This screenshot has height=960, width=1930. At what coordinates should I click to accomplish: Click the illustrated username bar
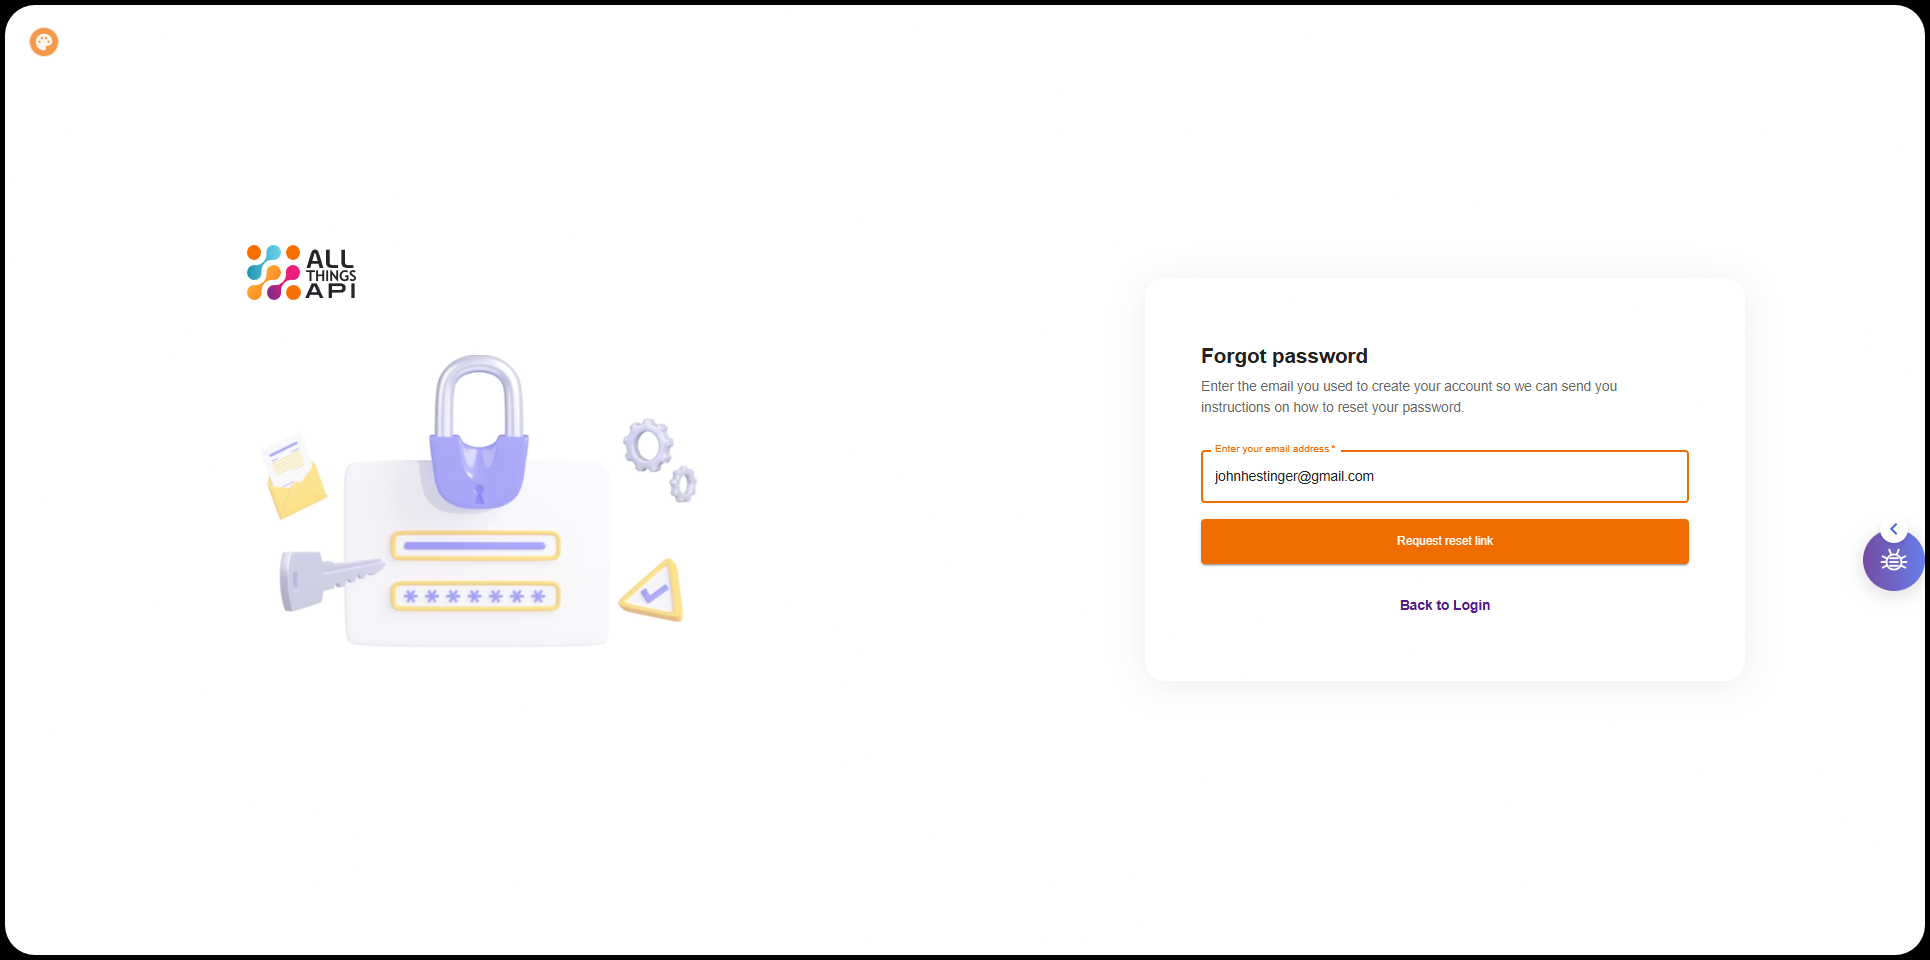pos(475,546)
